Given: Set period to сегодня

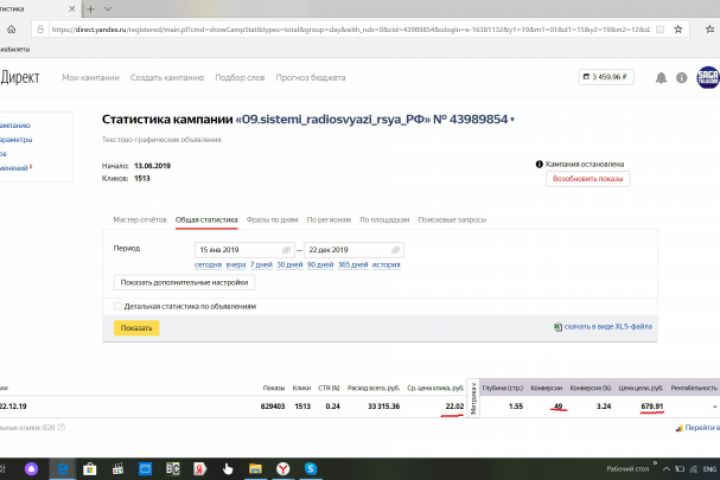Looking at the screenshot, I should [208, 265].
